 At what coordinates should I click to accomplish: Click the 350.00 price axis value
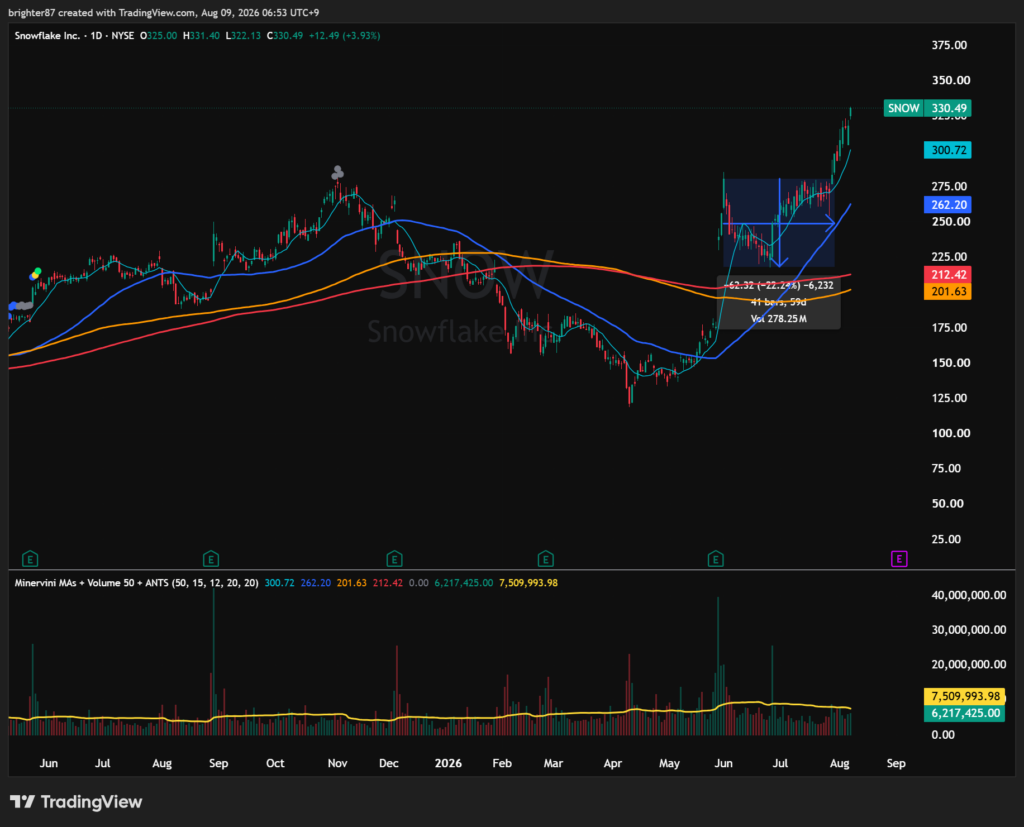click(950, 80)
